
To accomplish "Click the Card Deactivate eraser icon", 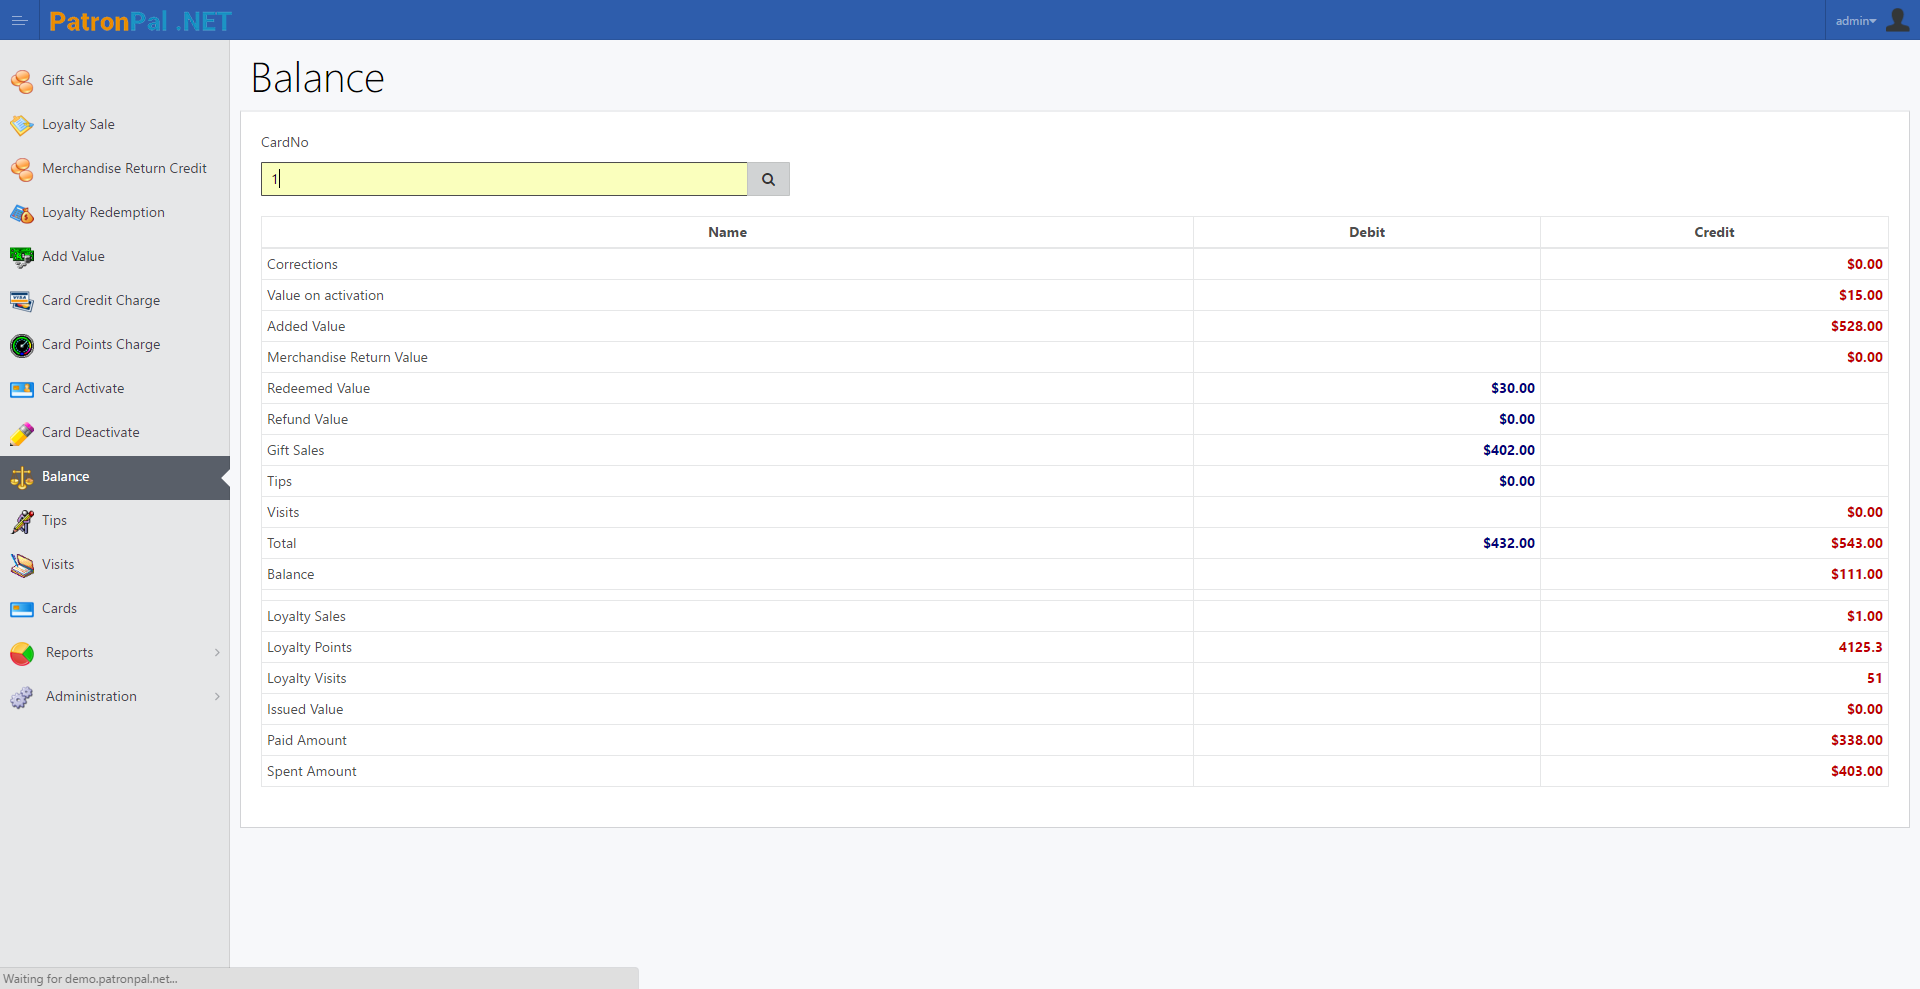I will click(22, 433).
